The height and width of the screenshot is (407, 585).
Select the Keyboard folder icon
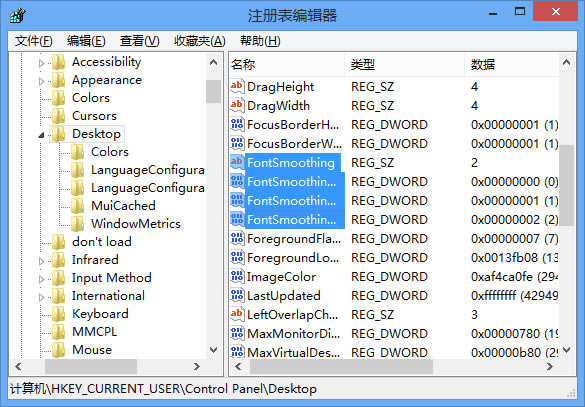(58, 314)
